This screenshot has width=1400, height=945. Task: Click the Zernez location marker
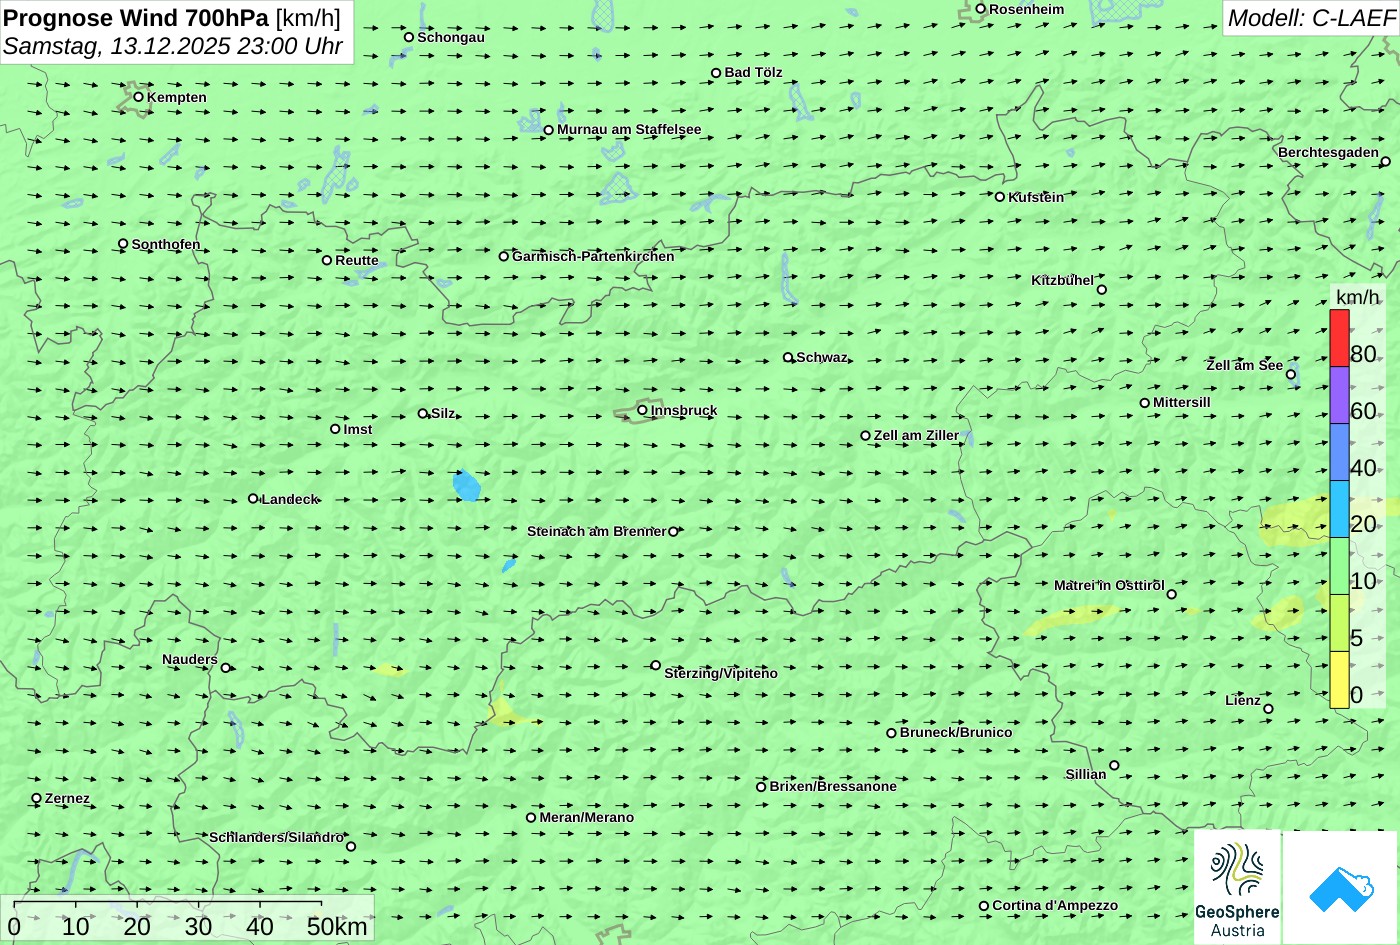coord(37,798)
